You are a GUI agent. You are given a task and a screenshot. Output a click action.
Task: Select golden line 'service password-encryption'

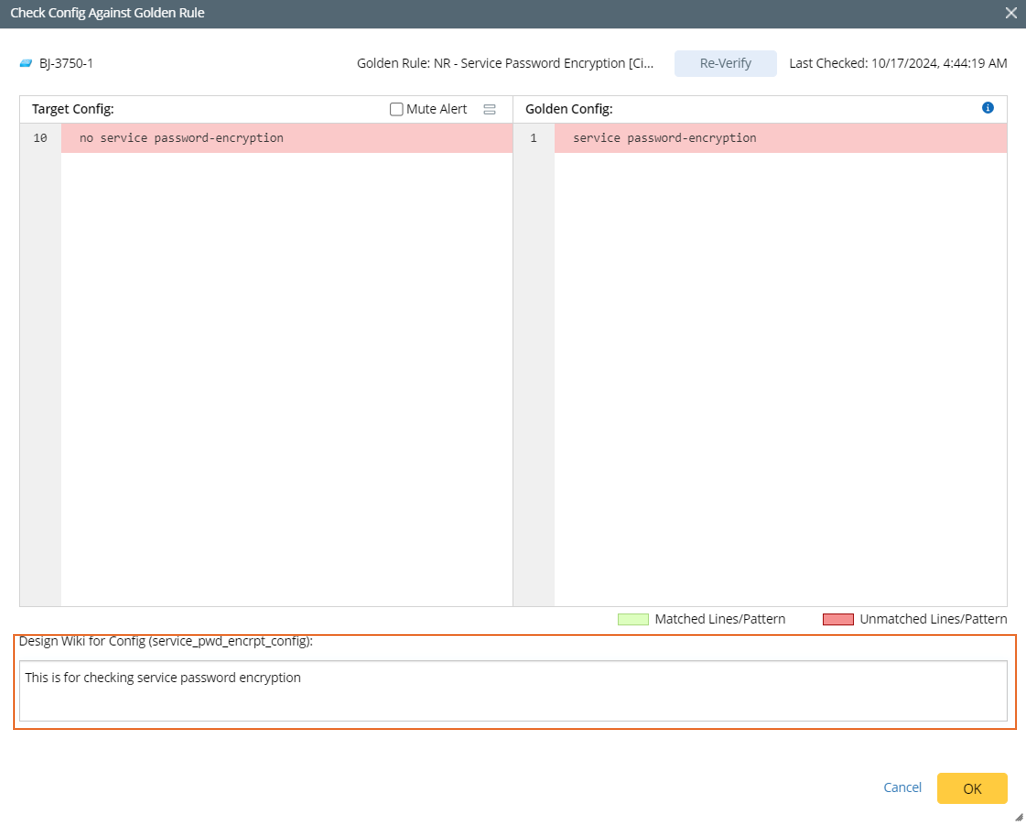click(x=664, y=138)
